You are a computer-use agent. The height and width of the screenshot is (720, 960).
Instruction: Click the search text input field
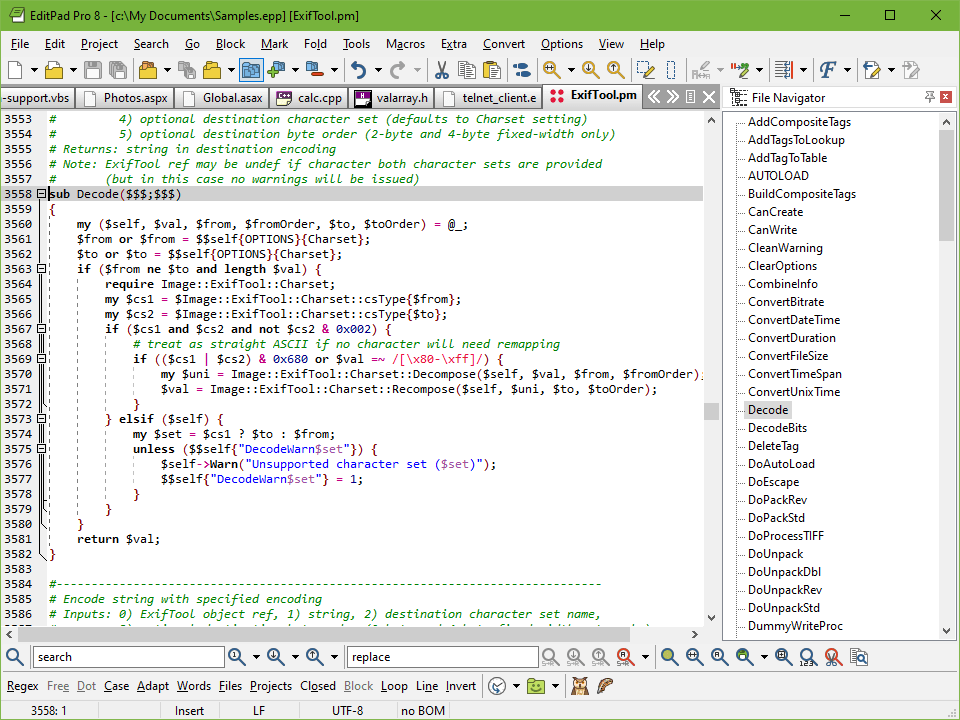tap(129, 657)
